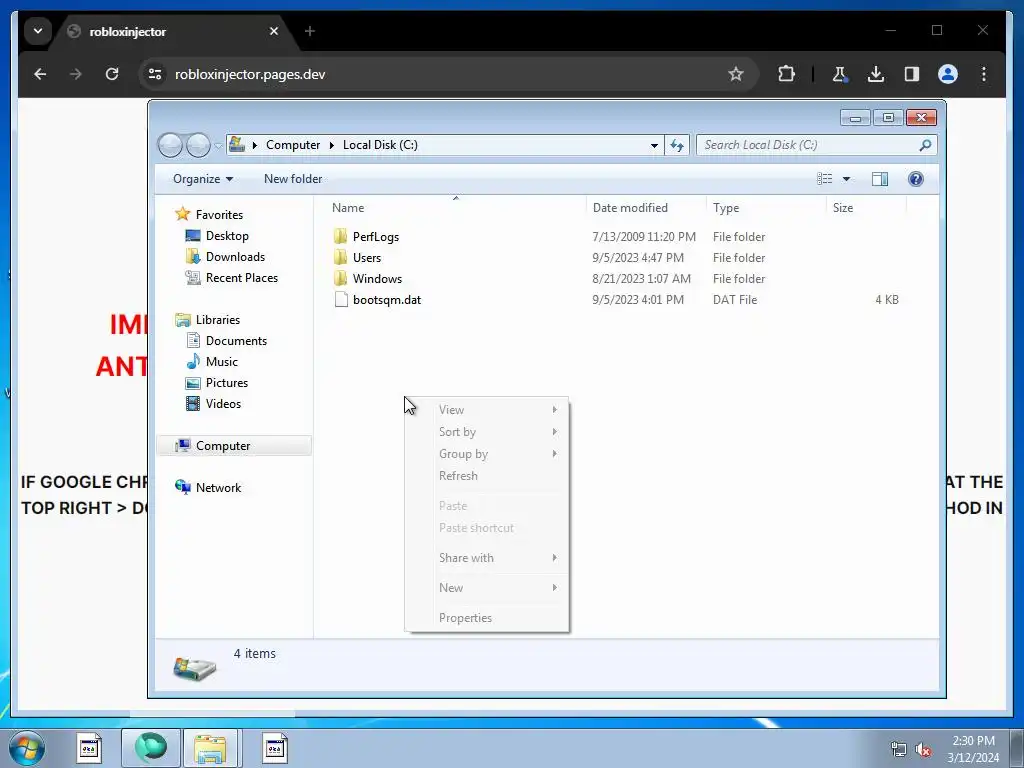1024x768 pixels.
Task: Click Explorer back navigation button
Action: pos(170,145)
